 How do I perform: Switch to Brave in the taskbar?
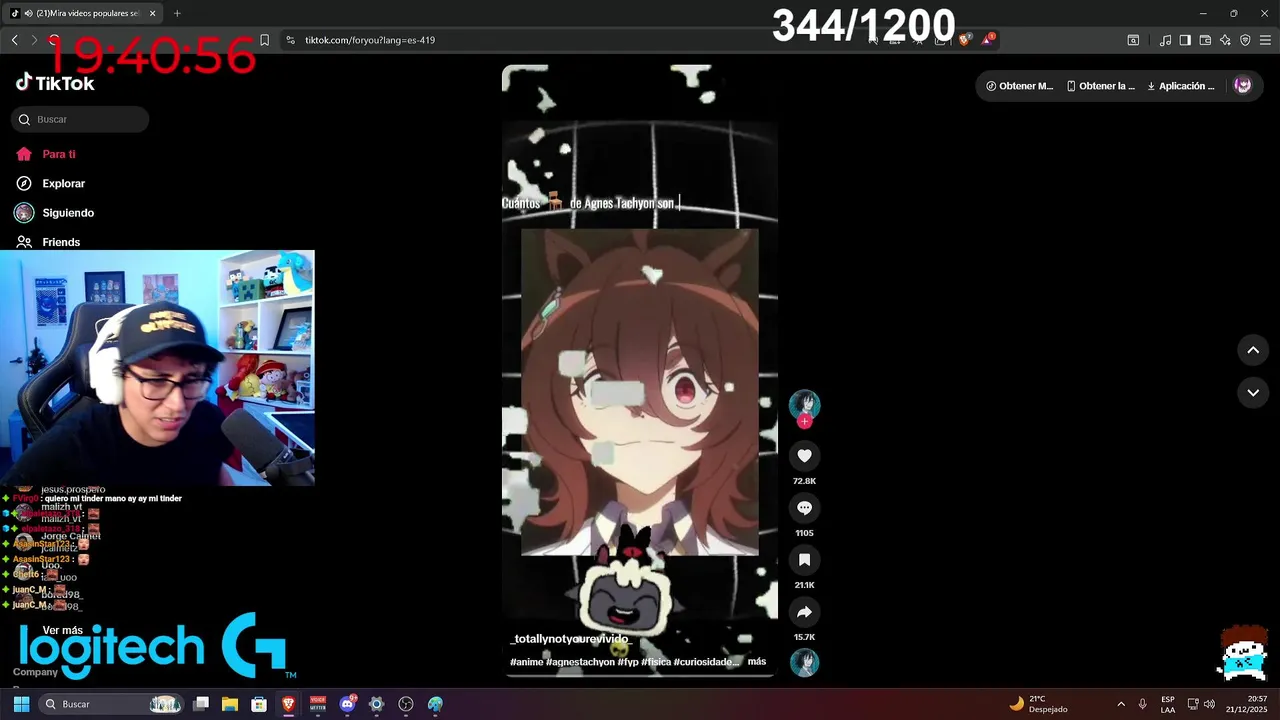coord(289,704)
